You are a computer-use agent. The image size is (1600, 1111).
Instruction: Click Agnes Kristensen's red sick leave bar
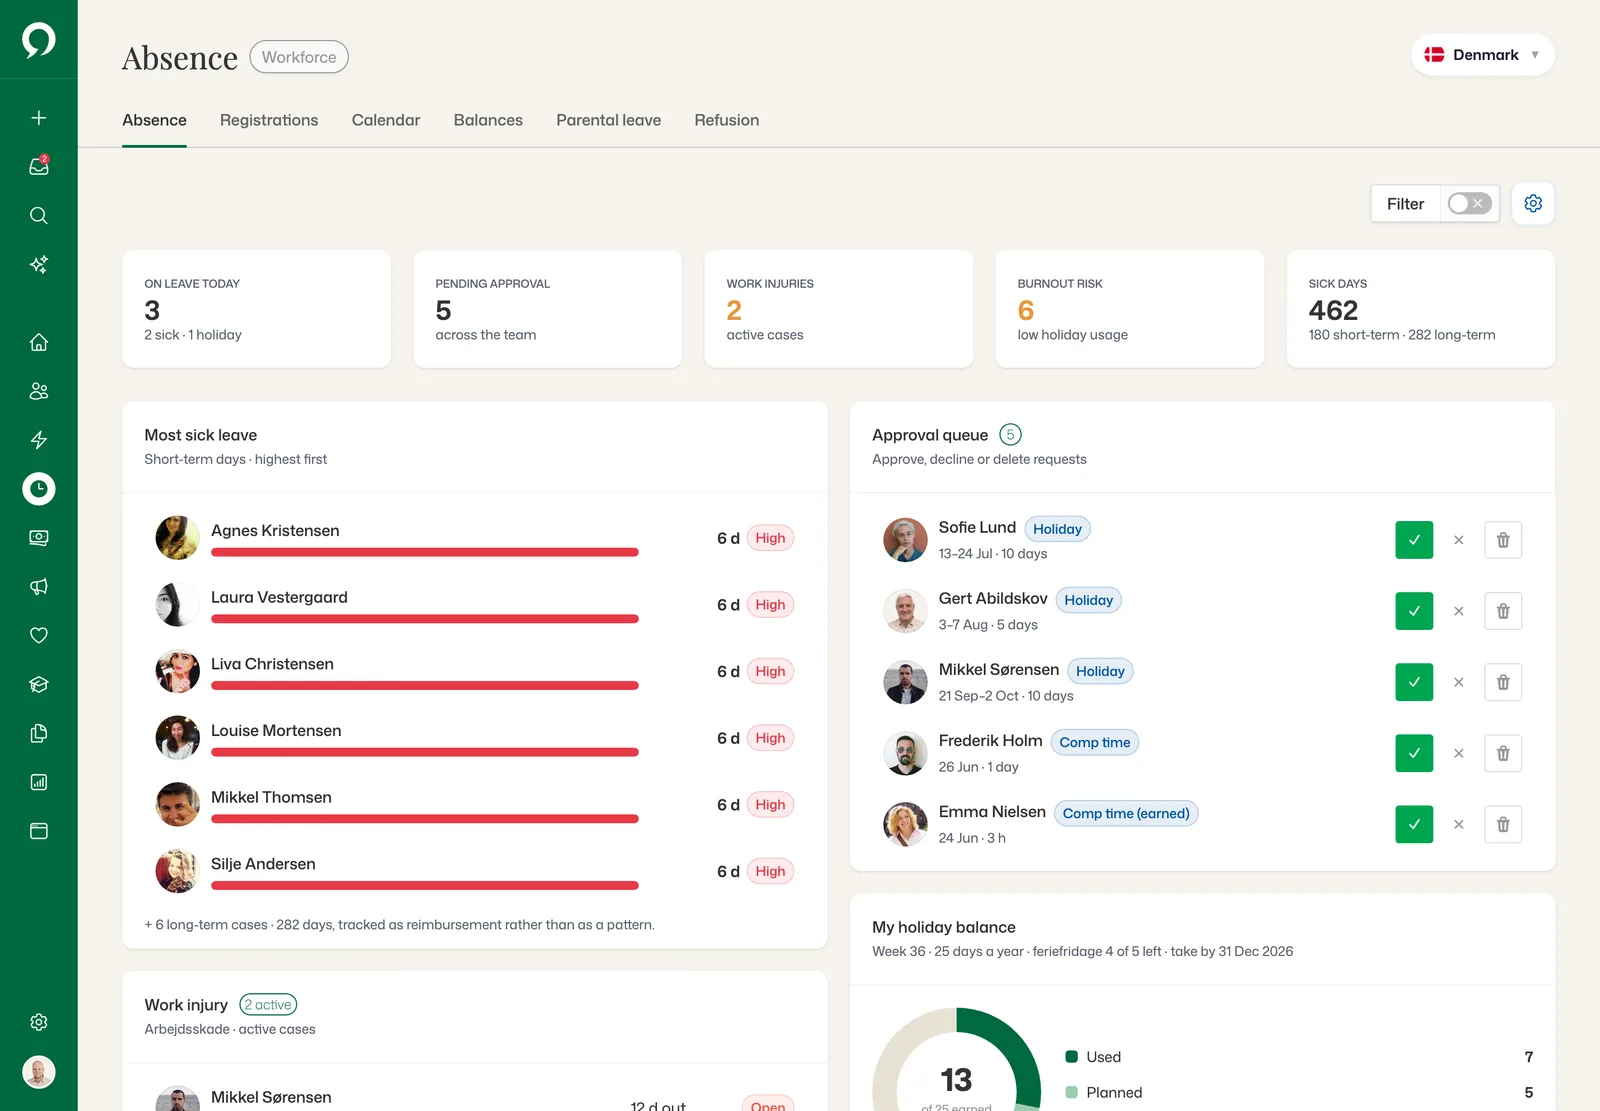(x=425, y=552)
